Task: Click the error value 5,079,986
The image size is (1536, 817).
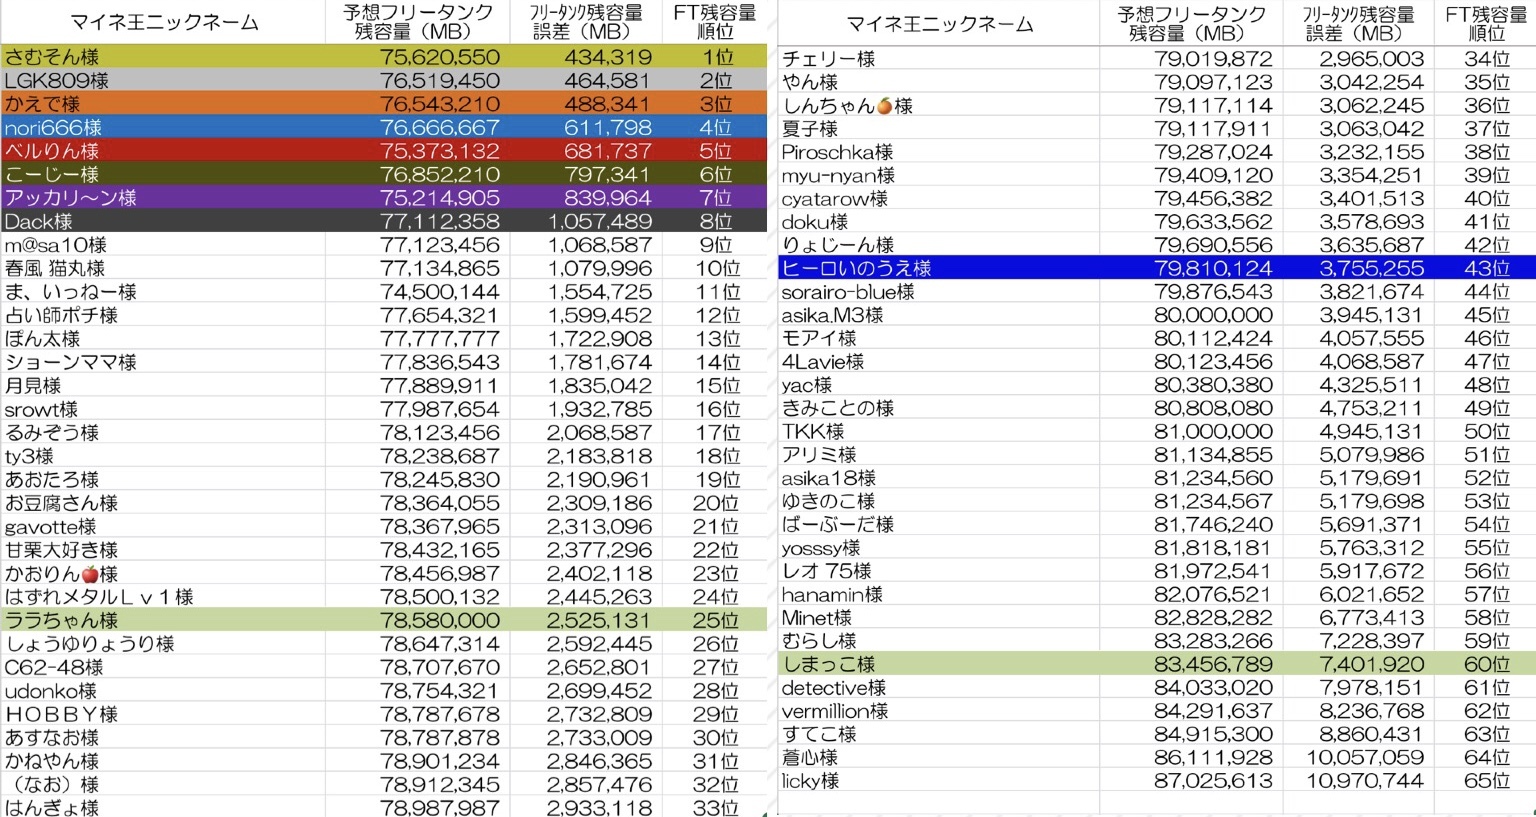Action: 1371,455
